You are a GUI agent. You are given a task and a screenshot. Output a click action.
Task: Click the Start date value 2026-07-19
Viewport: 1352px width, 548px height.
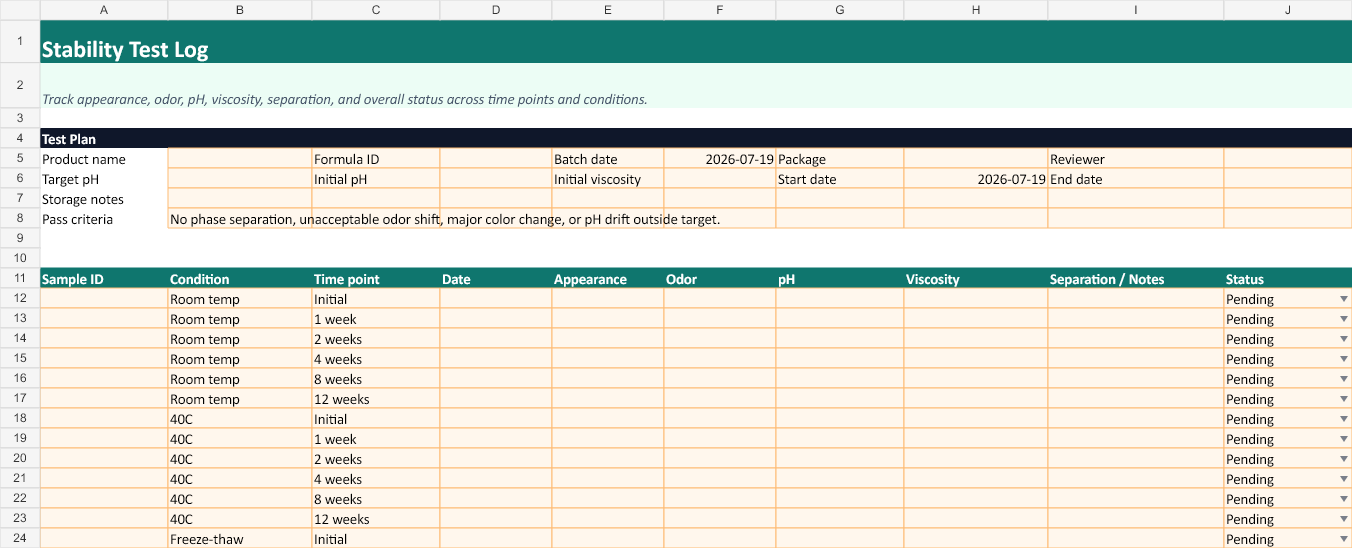(x=976, y=179)
